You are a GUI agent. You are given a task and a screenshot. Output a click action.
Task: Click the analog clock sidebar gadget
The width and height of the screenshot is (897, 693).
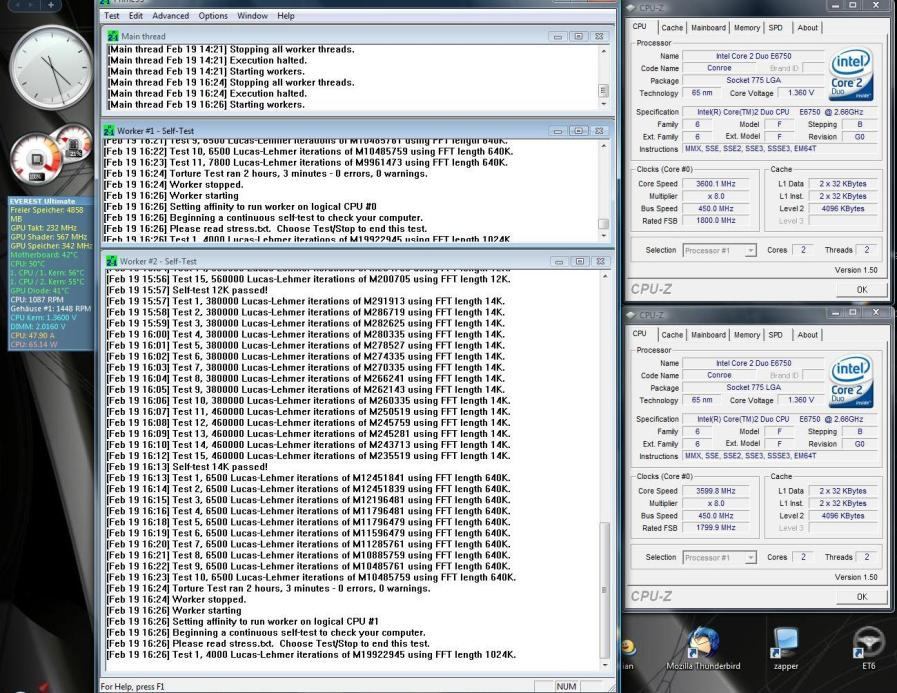(x=51, y=69)
